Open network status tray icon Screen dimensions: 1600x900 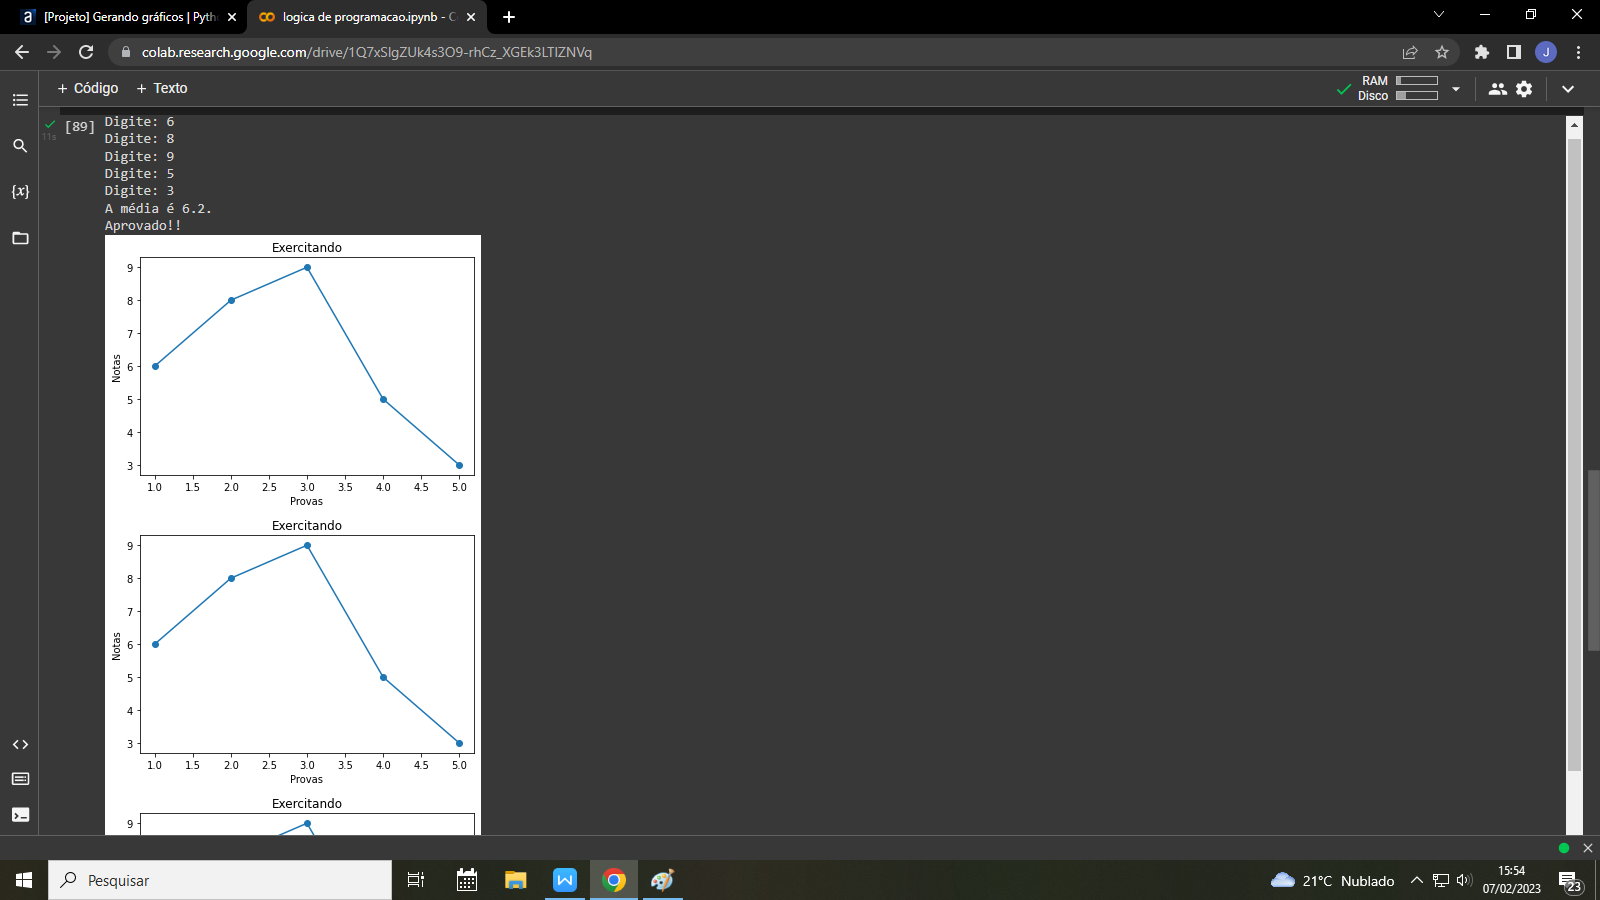tap(1441, 880)
